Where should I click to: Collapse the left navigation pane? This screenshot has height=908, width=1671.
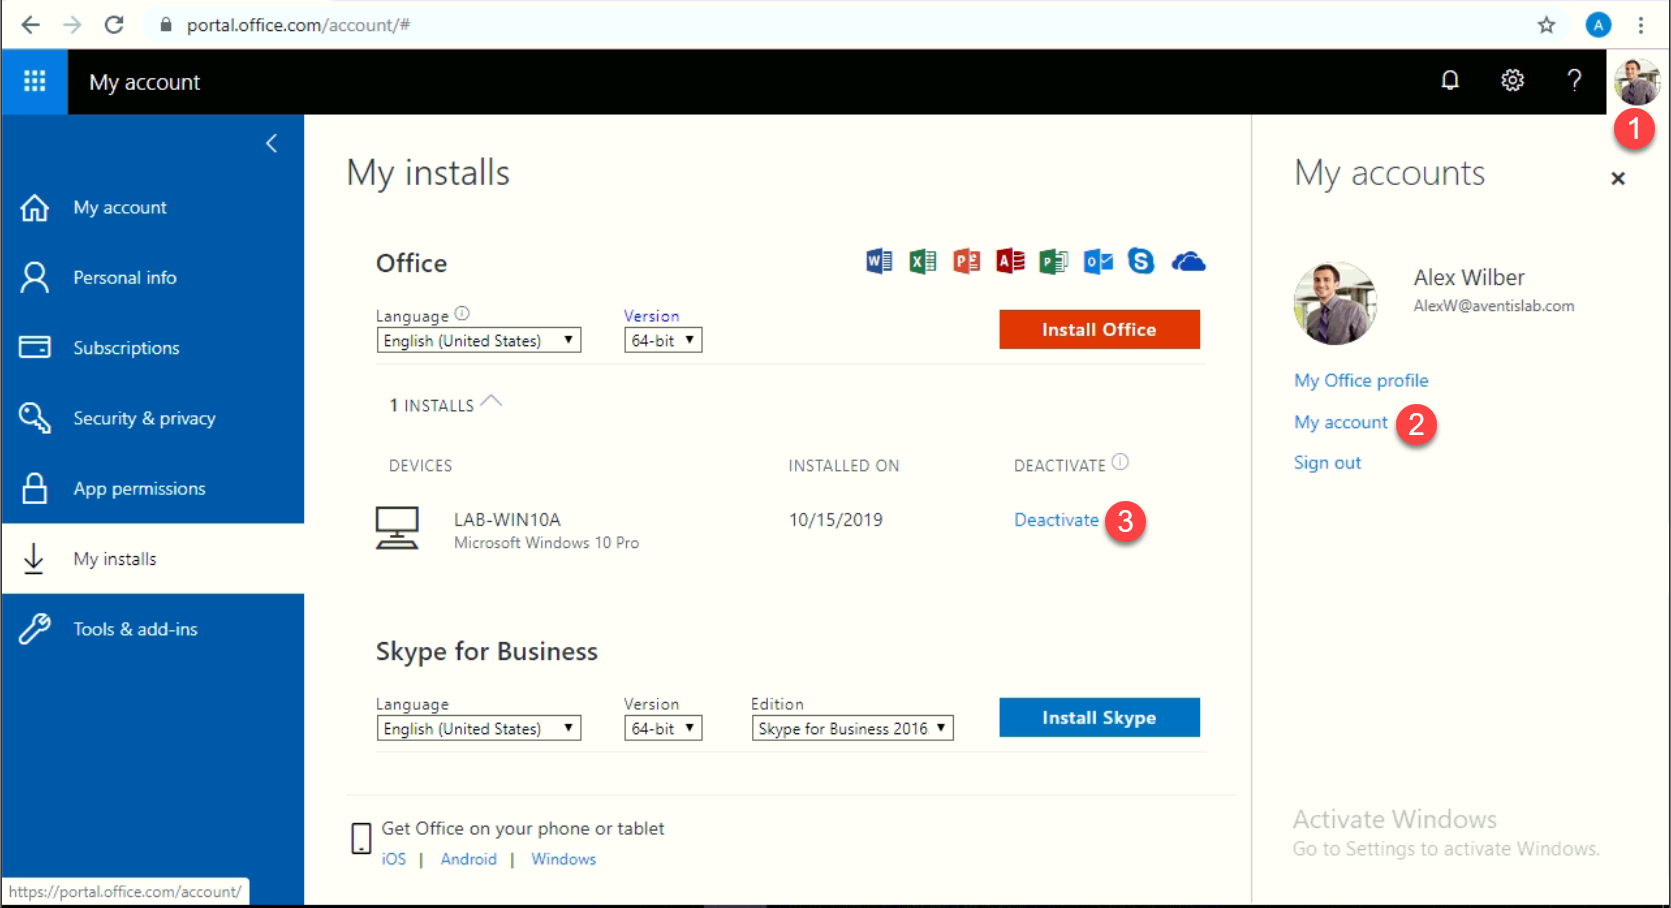pos(271,144)
